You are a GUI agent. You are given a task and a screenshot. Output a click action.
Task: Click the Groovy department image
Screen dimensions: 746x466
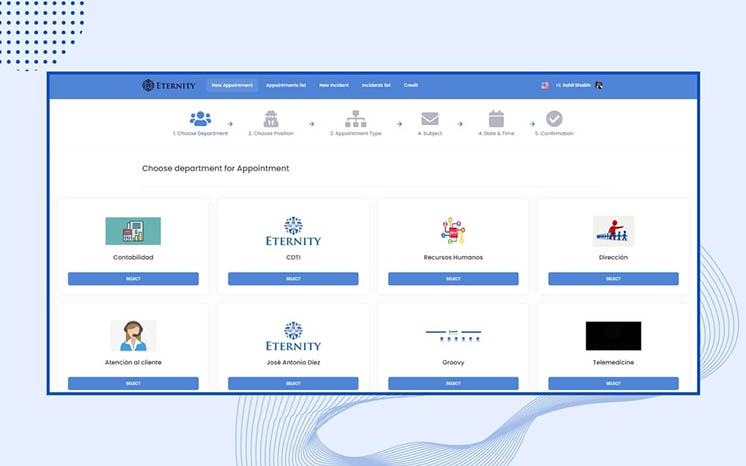point(453,336)
